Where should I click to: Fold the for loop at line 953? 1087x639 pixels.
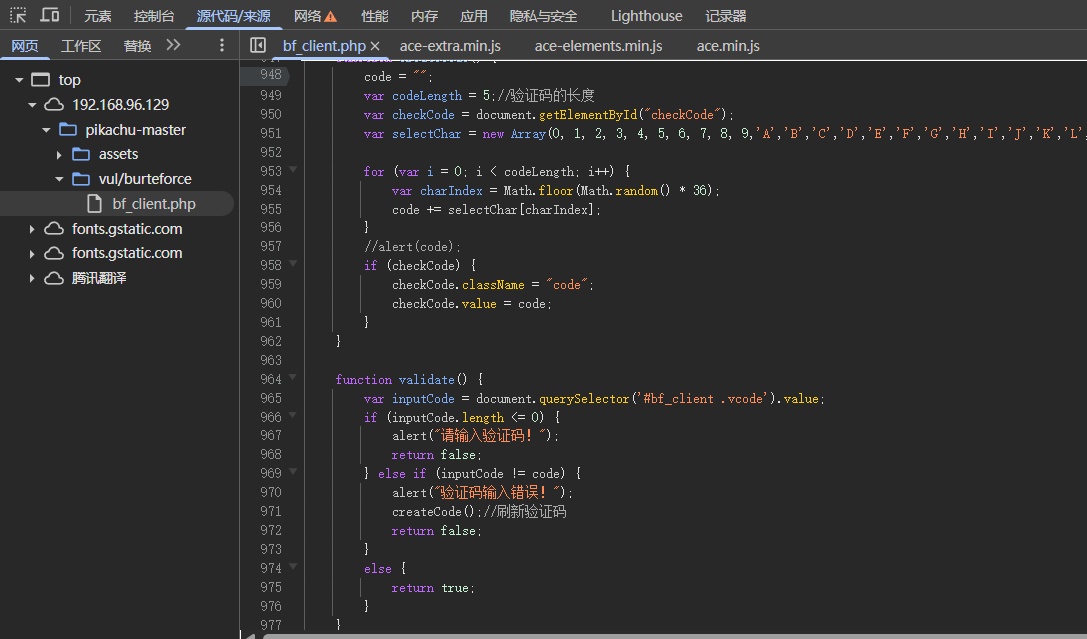coord(293,171)
